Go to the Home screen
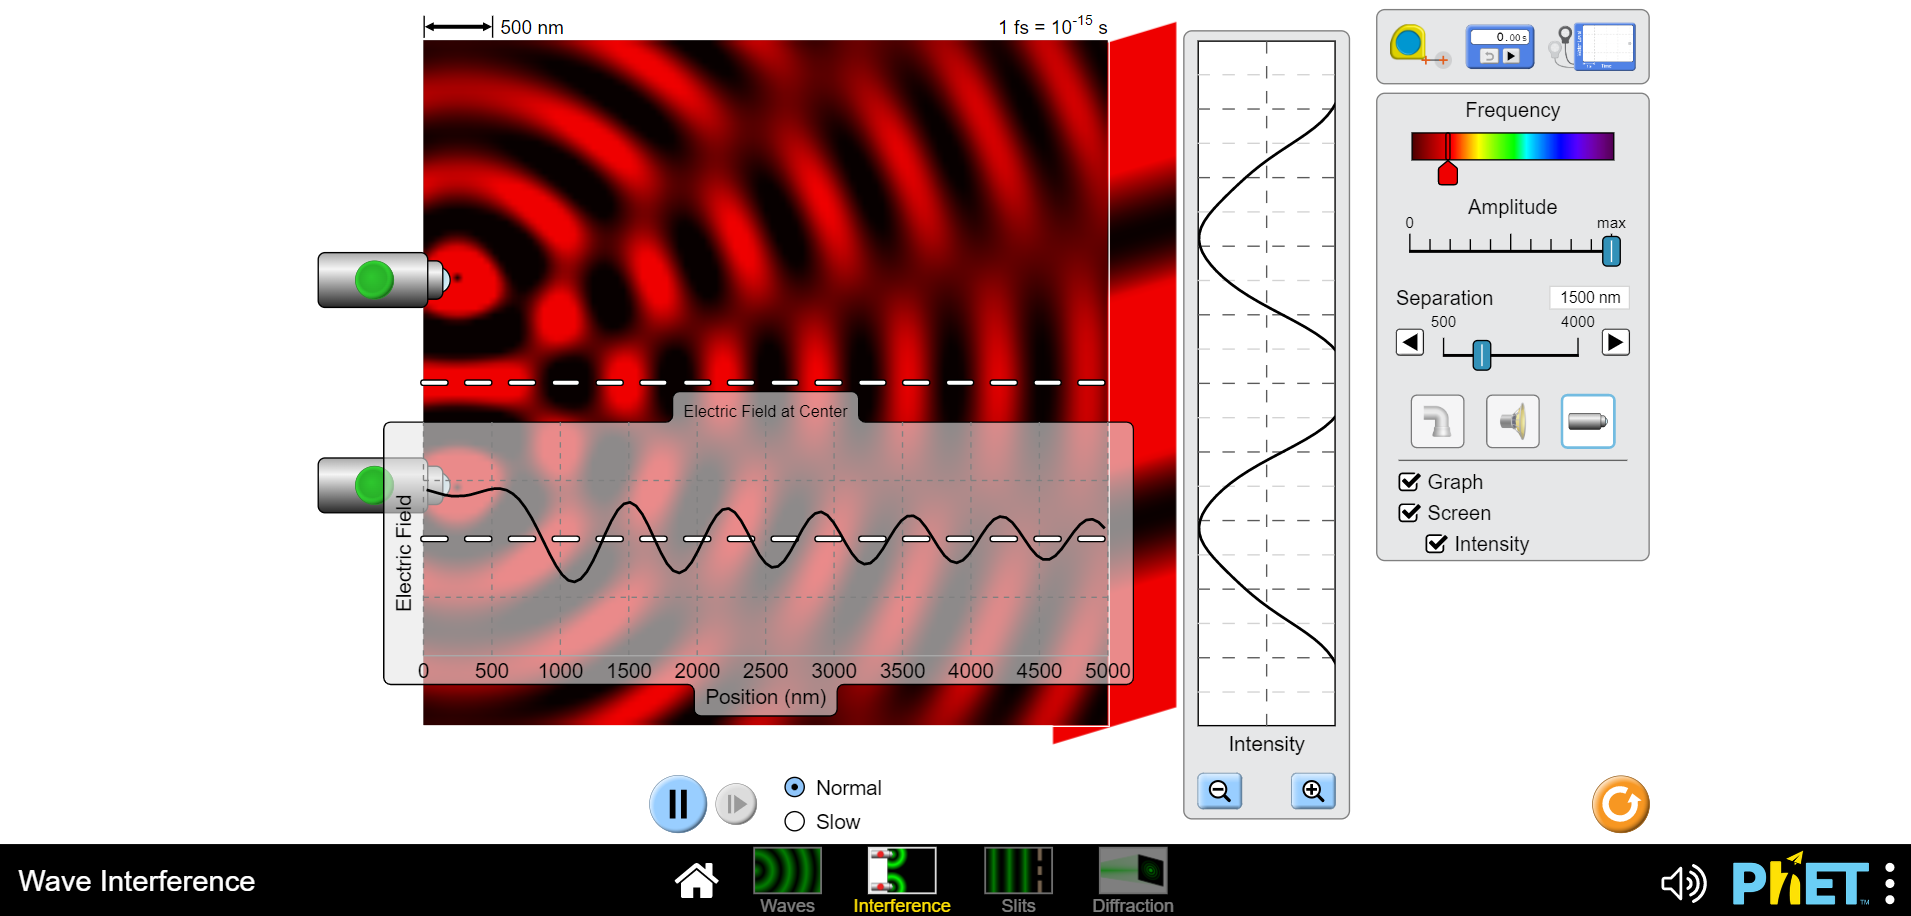The height and width of the screenshot is (916, 1911). (x=696, y=879)
